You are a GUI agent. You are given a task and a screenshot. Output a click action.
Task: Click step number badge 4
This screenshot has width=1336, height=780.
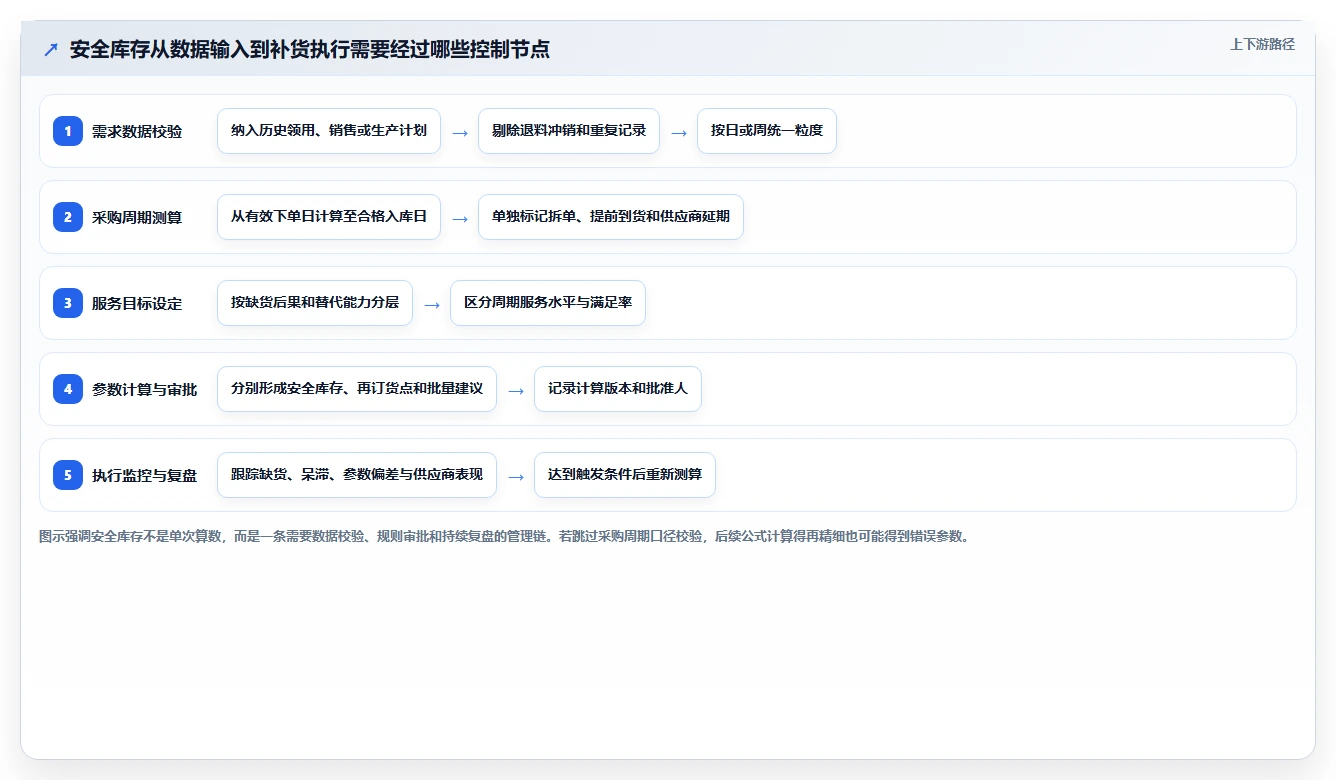(x=68, y=389)
